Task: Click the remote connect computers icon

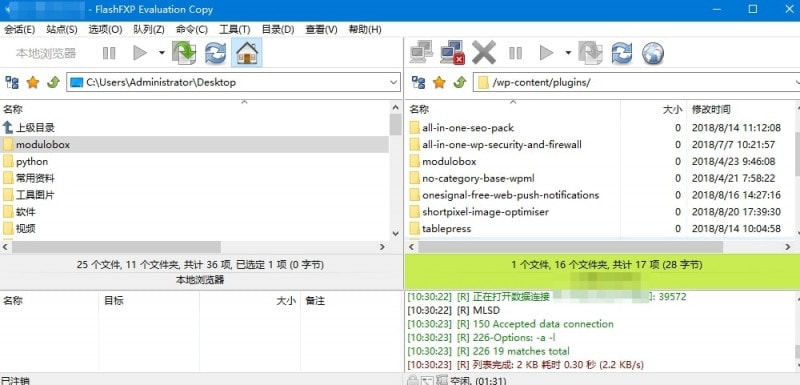Action: coord(421,53)
